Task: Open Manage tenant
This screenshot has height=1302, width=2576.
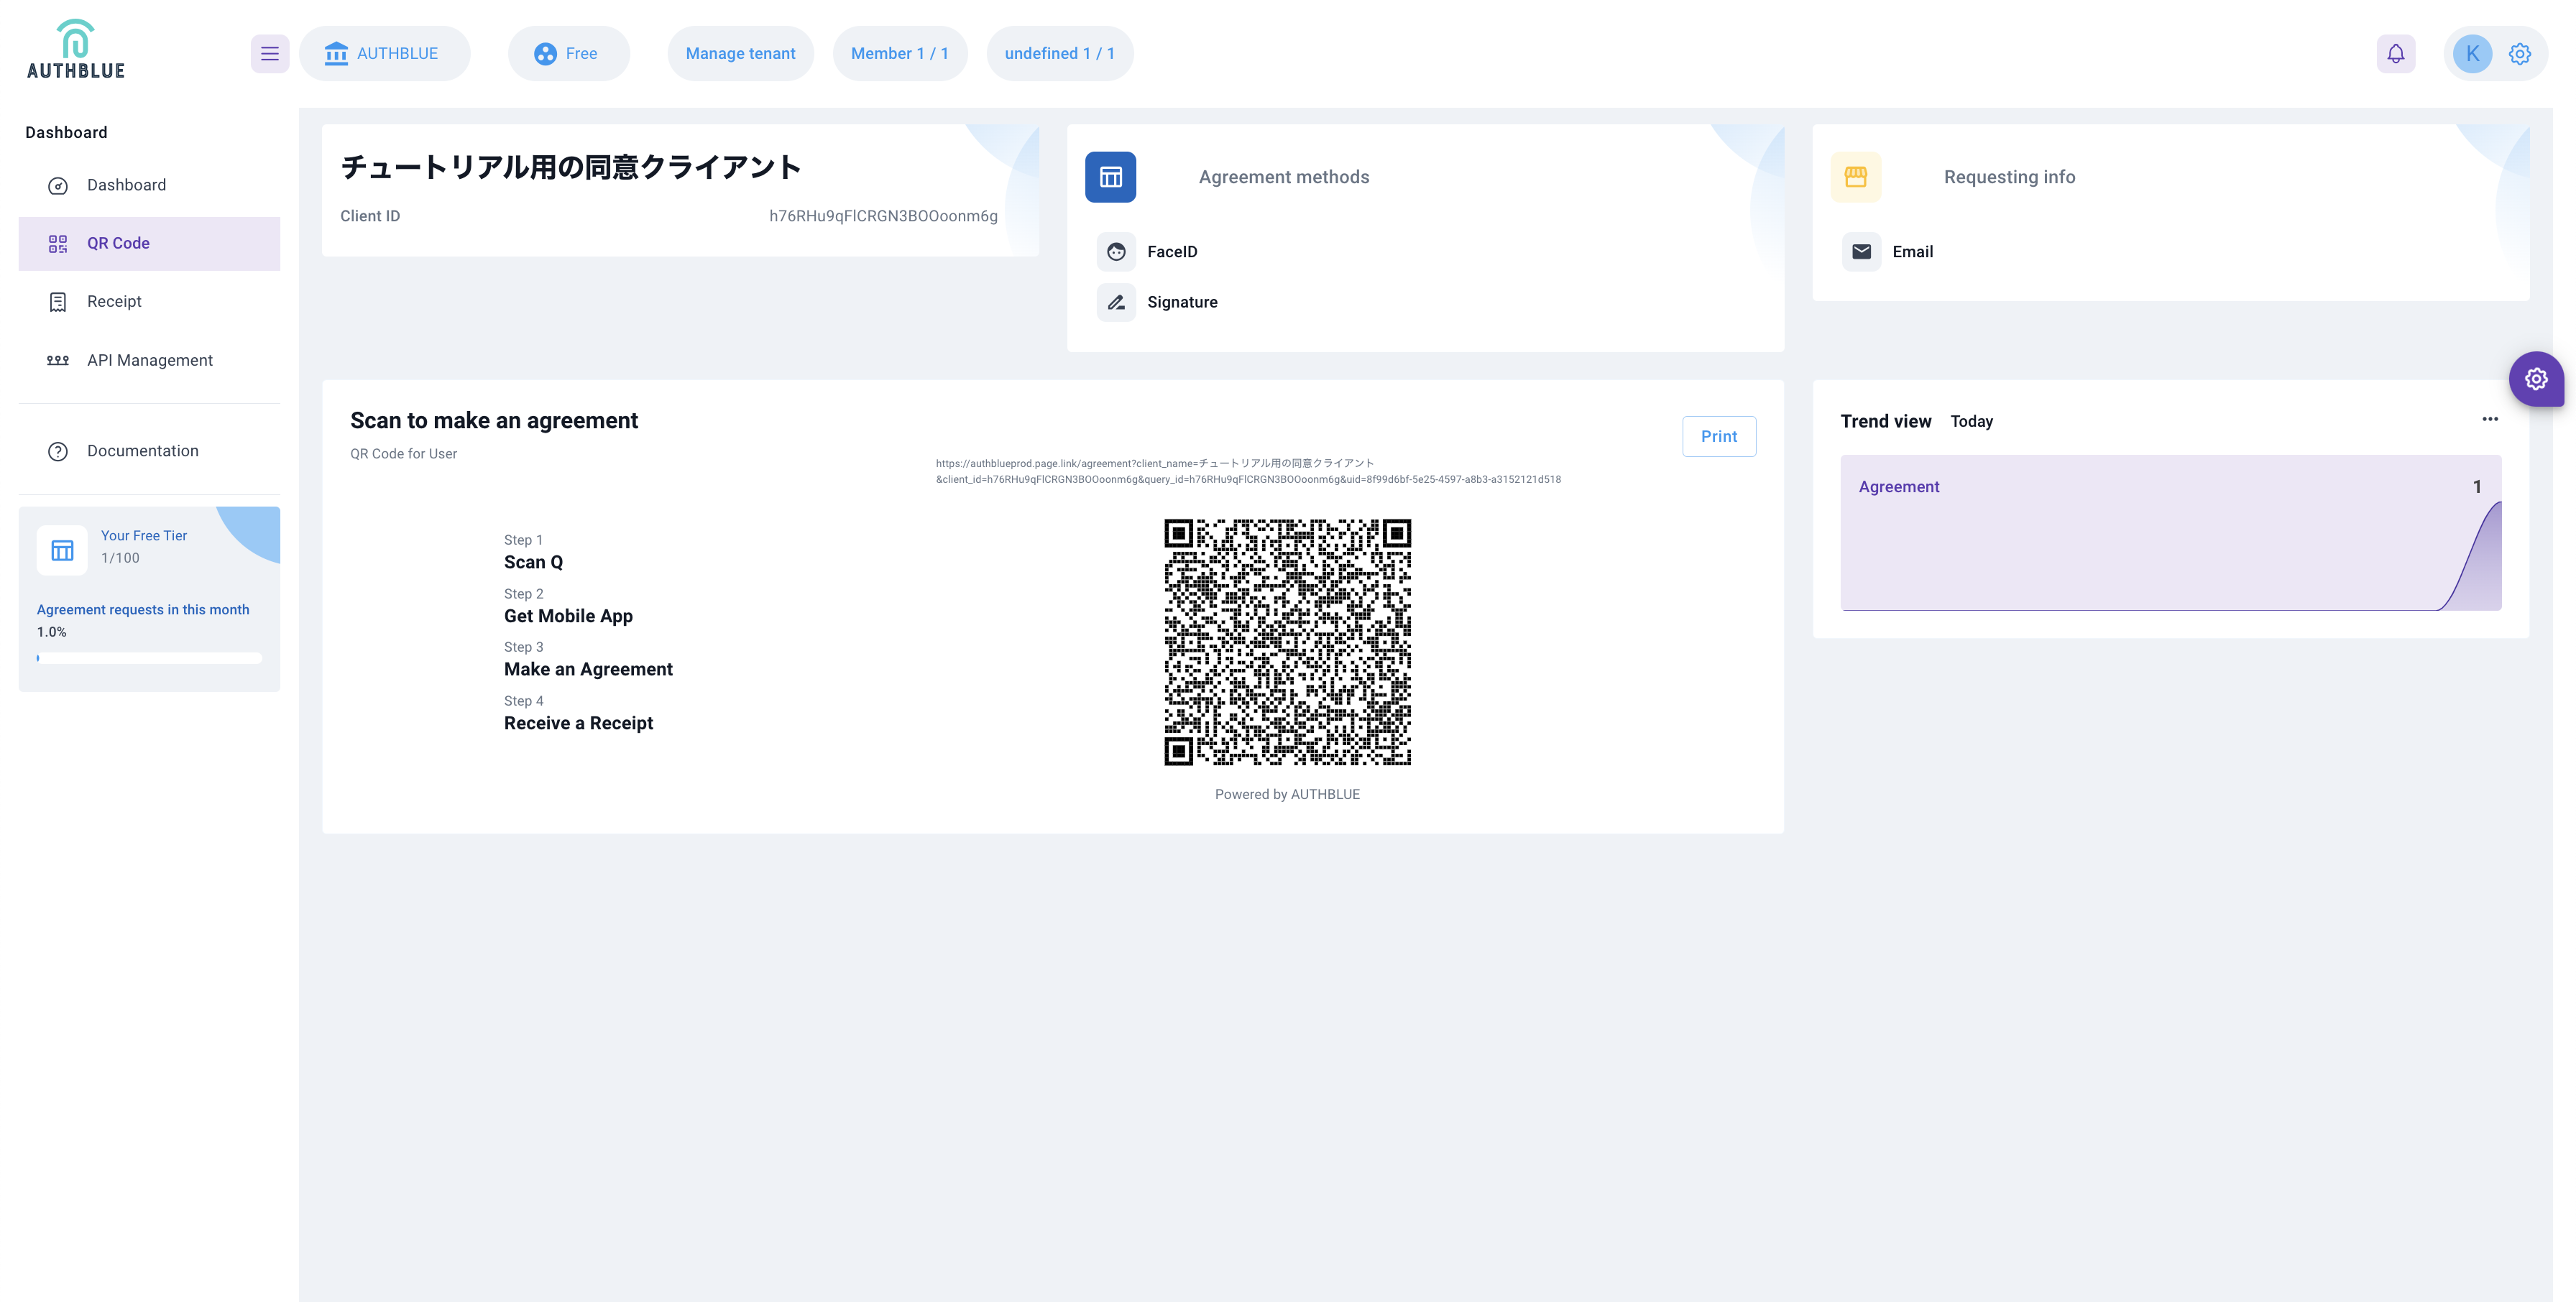Action: point(740,54)
